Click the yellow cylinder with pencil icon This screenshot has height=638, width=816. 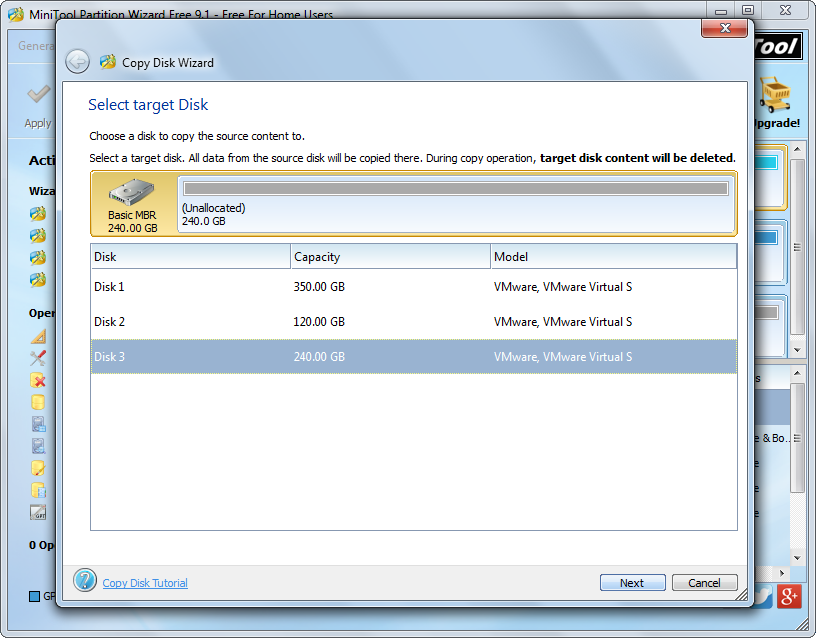pyautogui.click(x=38, y=468)
